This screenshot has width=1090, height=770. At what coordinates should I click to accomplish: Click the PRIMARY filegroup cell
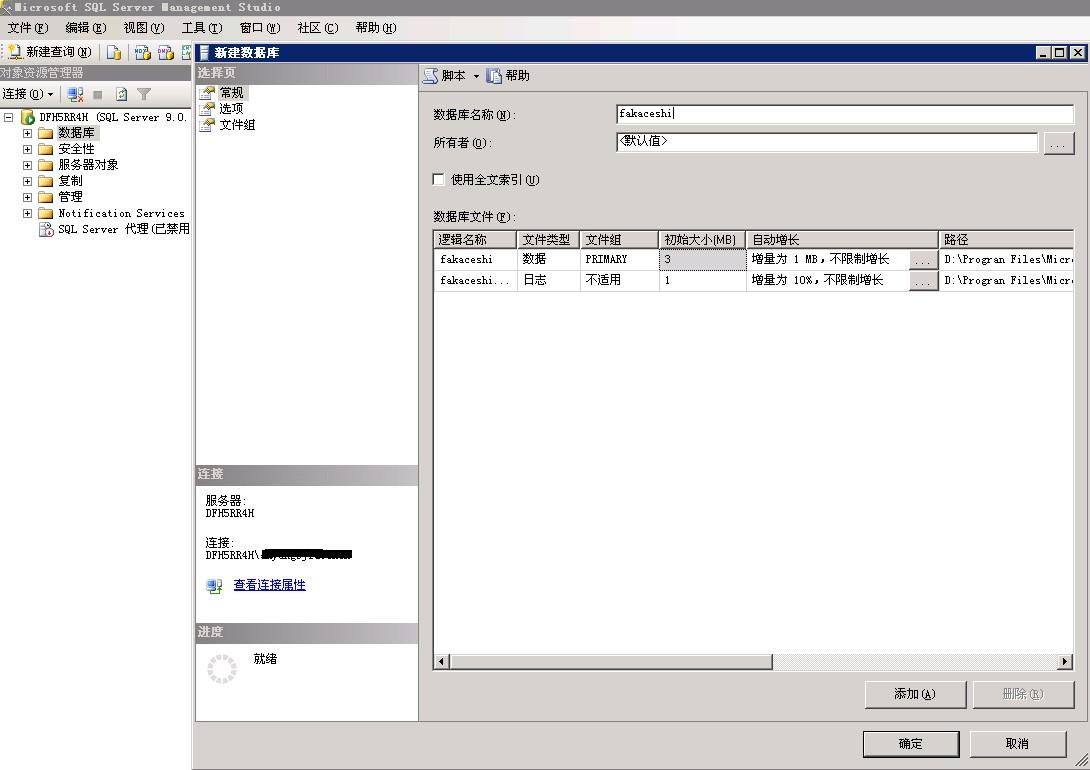point(619,259)
